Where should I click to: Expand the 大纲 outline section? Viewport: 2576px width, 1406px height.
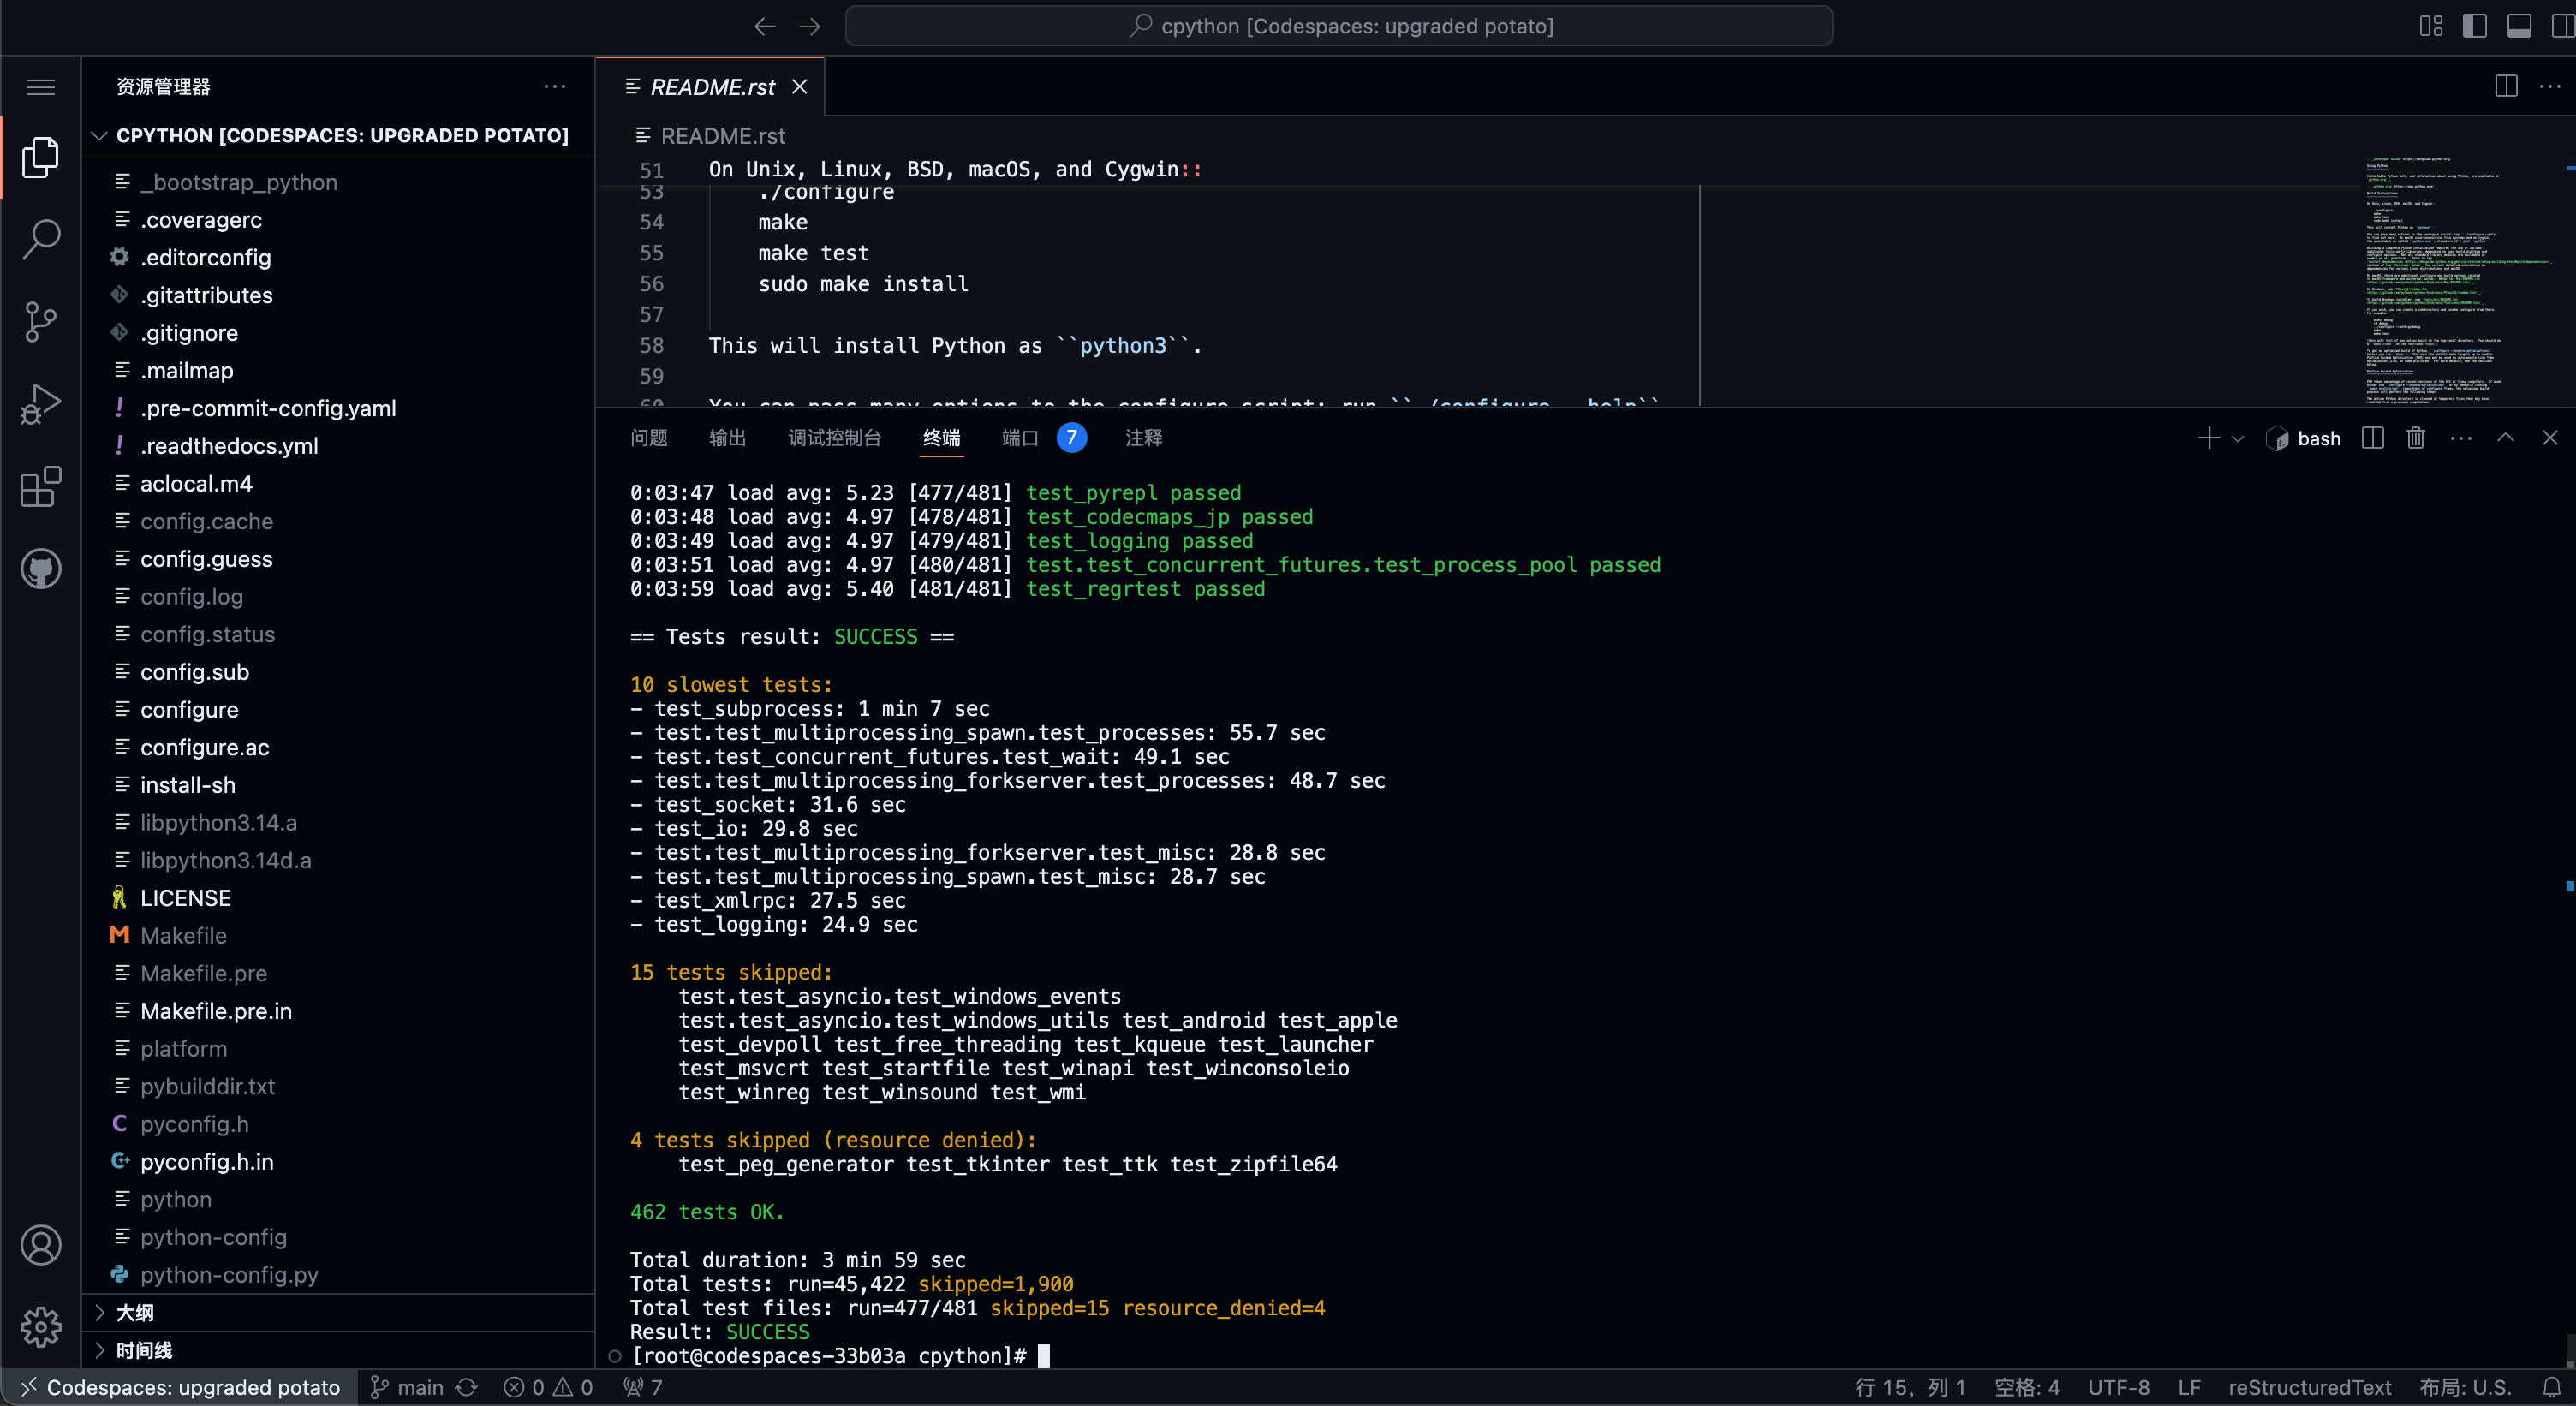tap(135, 1312)
